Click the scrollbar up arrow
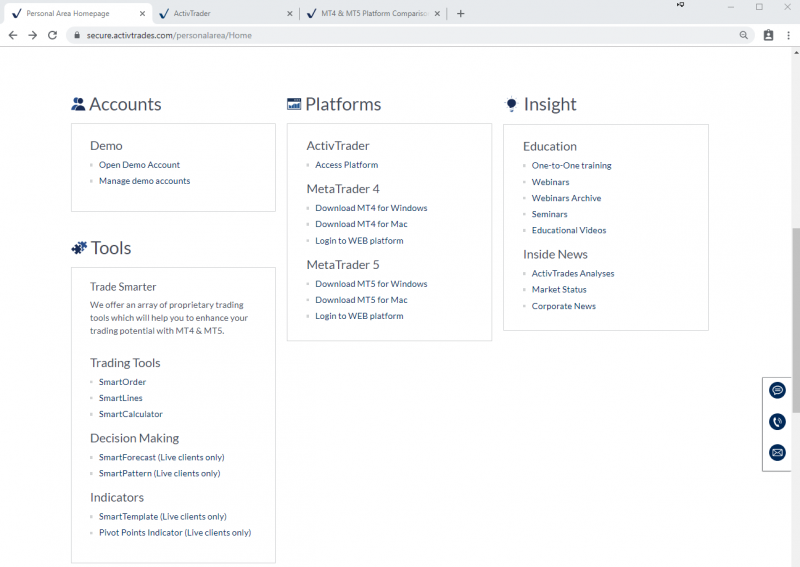Image resolution: width=800 pixels, height=567 pixels. click(796, 52)
